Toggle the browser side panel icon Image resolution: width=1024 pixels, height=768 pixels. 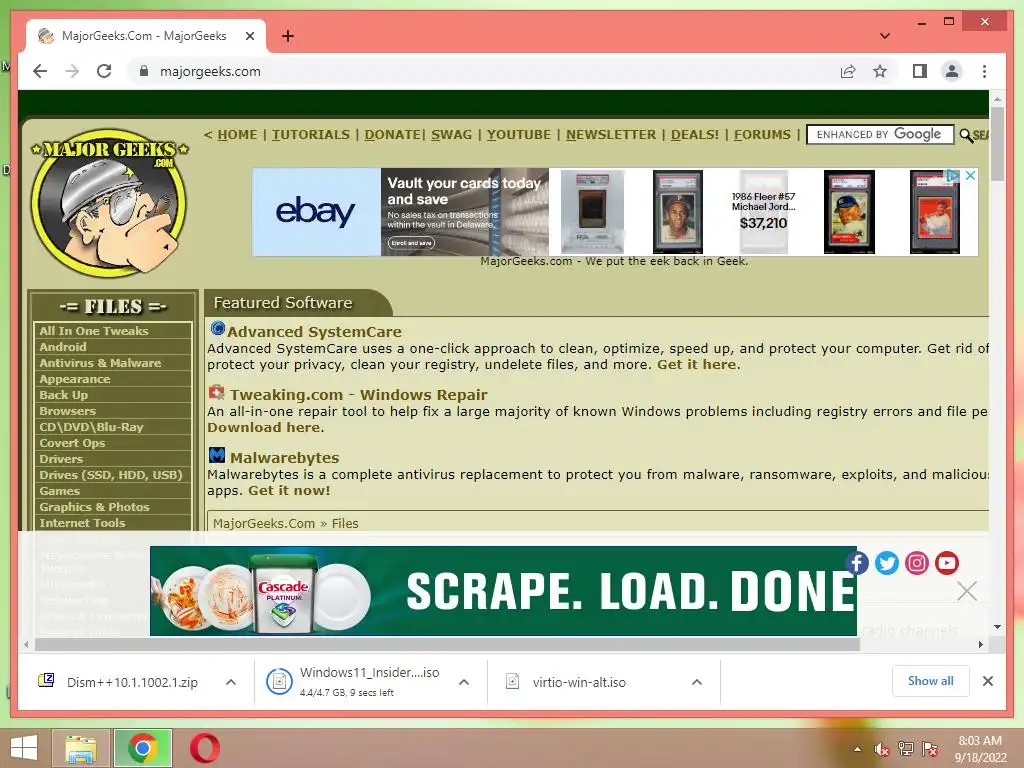coord(920,71)
